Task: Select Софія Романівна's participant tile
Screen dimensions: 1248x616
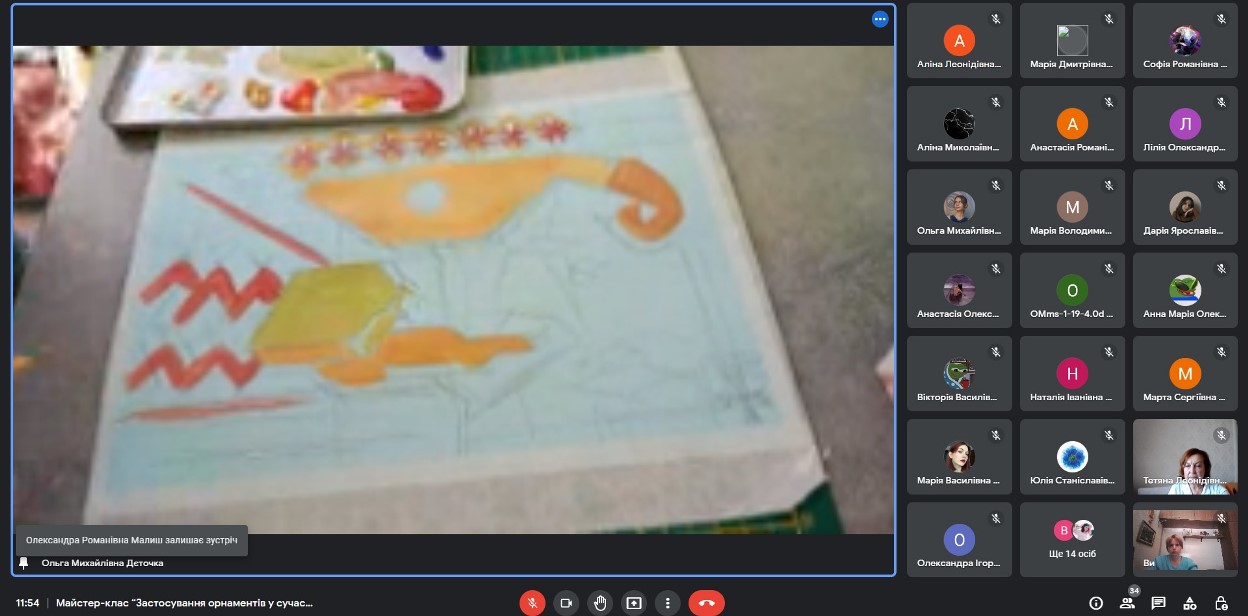Action: (1185, 41)
